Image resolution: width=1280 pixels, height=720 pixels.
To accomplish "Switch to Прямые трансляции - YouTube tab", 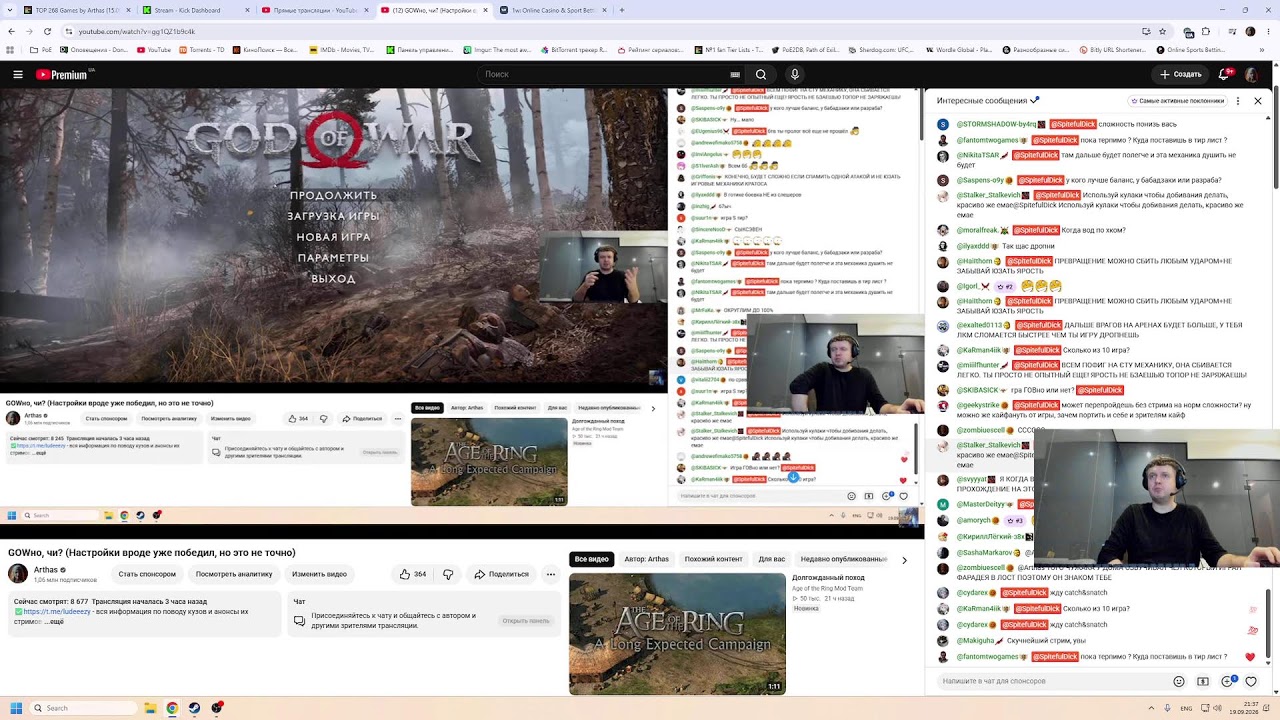I will [314, 10].
